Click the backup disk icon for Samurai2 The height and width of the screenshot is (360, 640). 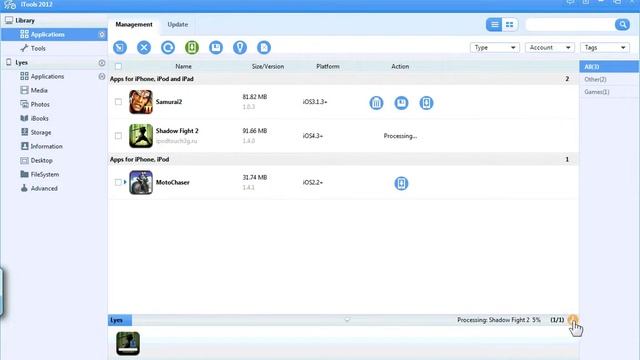pos(401,103)
